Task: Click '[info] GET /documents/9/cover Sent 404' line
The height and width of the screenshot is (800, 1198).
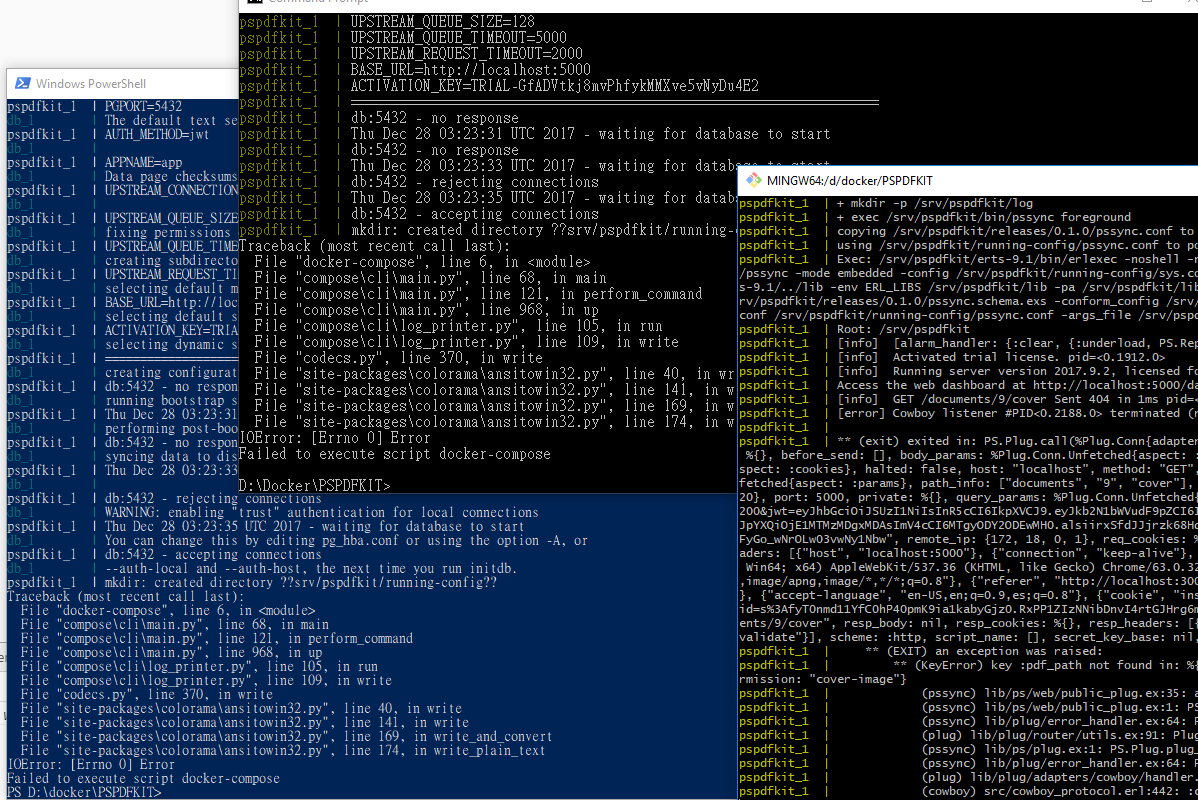Action: (x=1017, y=400)
